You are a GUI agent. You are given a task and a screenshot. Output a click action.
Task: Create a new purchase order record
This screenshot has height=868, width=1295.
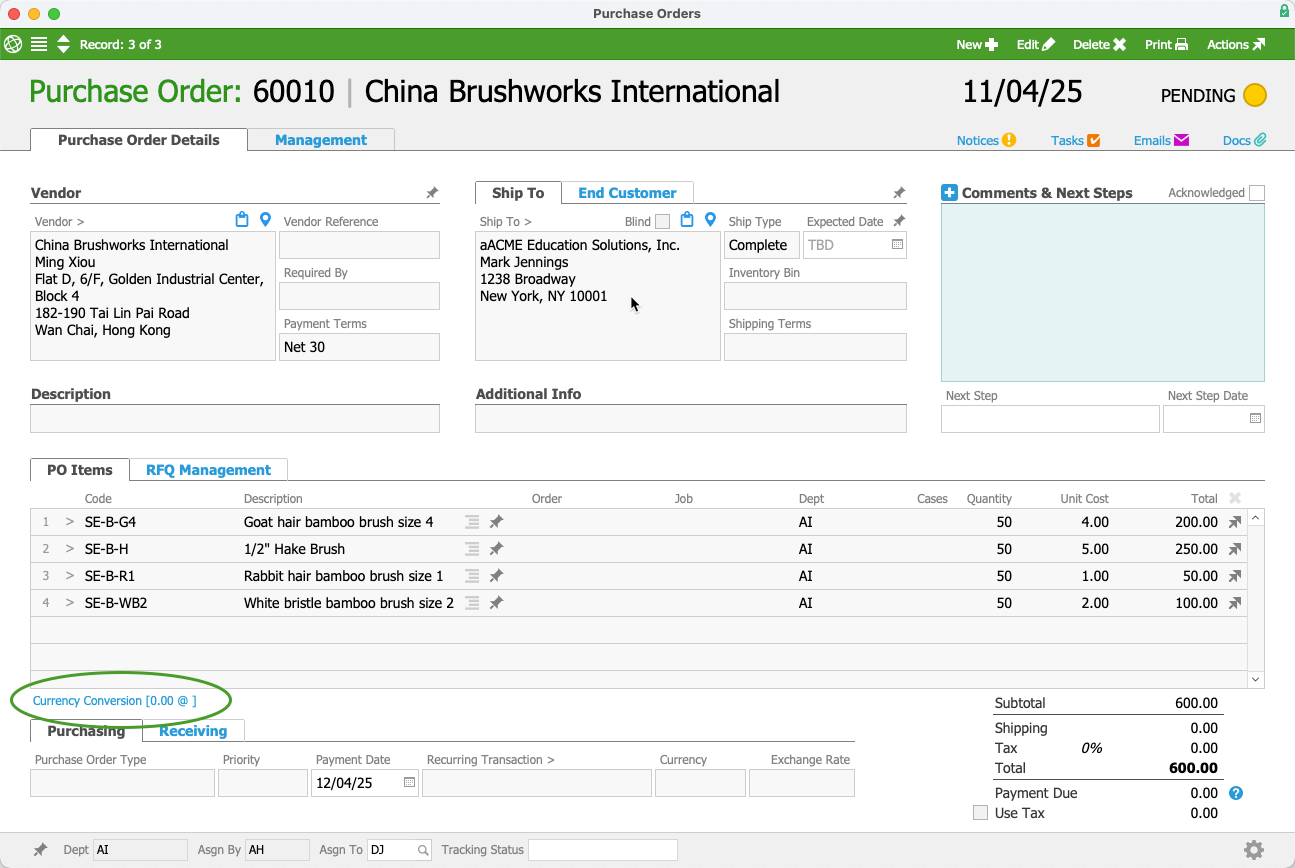click(977, 44)
